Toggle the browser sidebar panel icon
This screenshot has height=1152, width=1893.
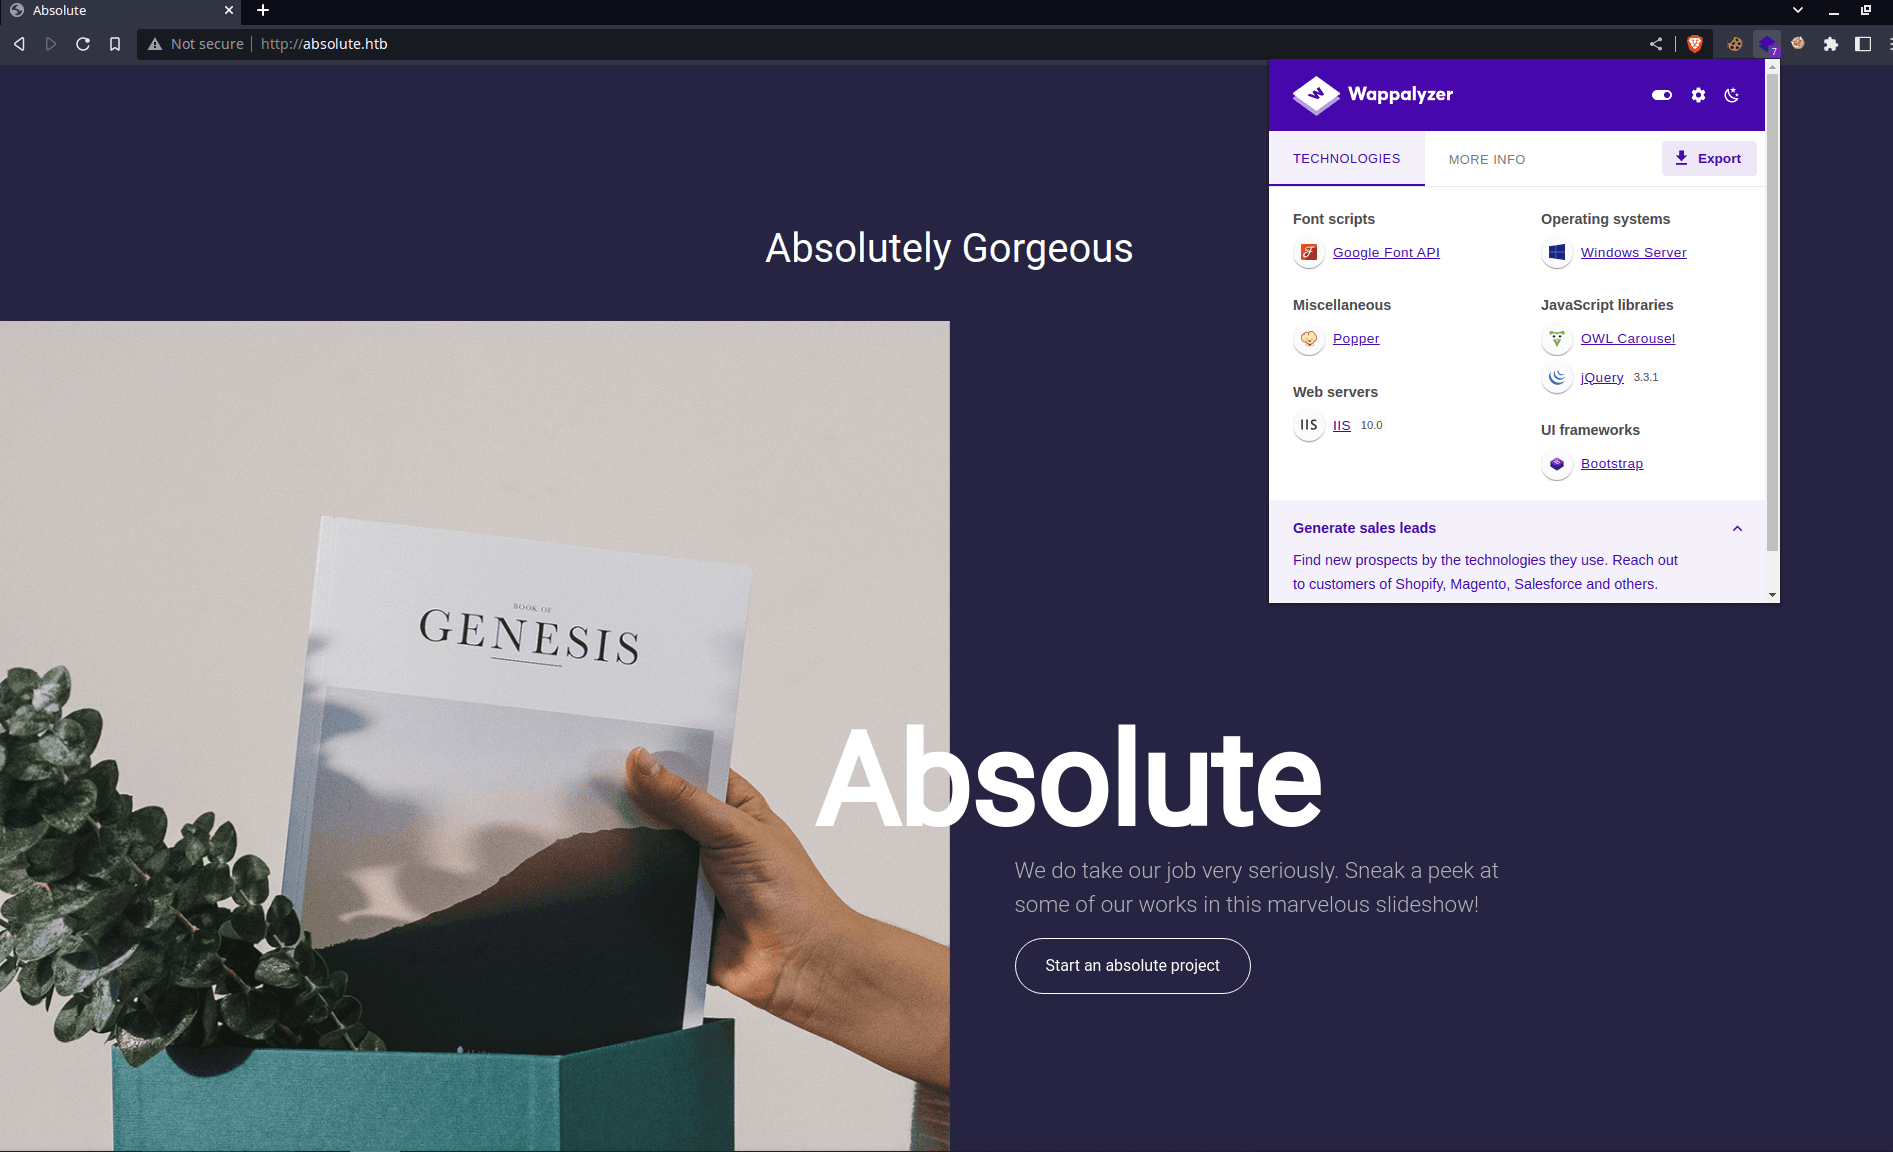point(1863,44)
